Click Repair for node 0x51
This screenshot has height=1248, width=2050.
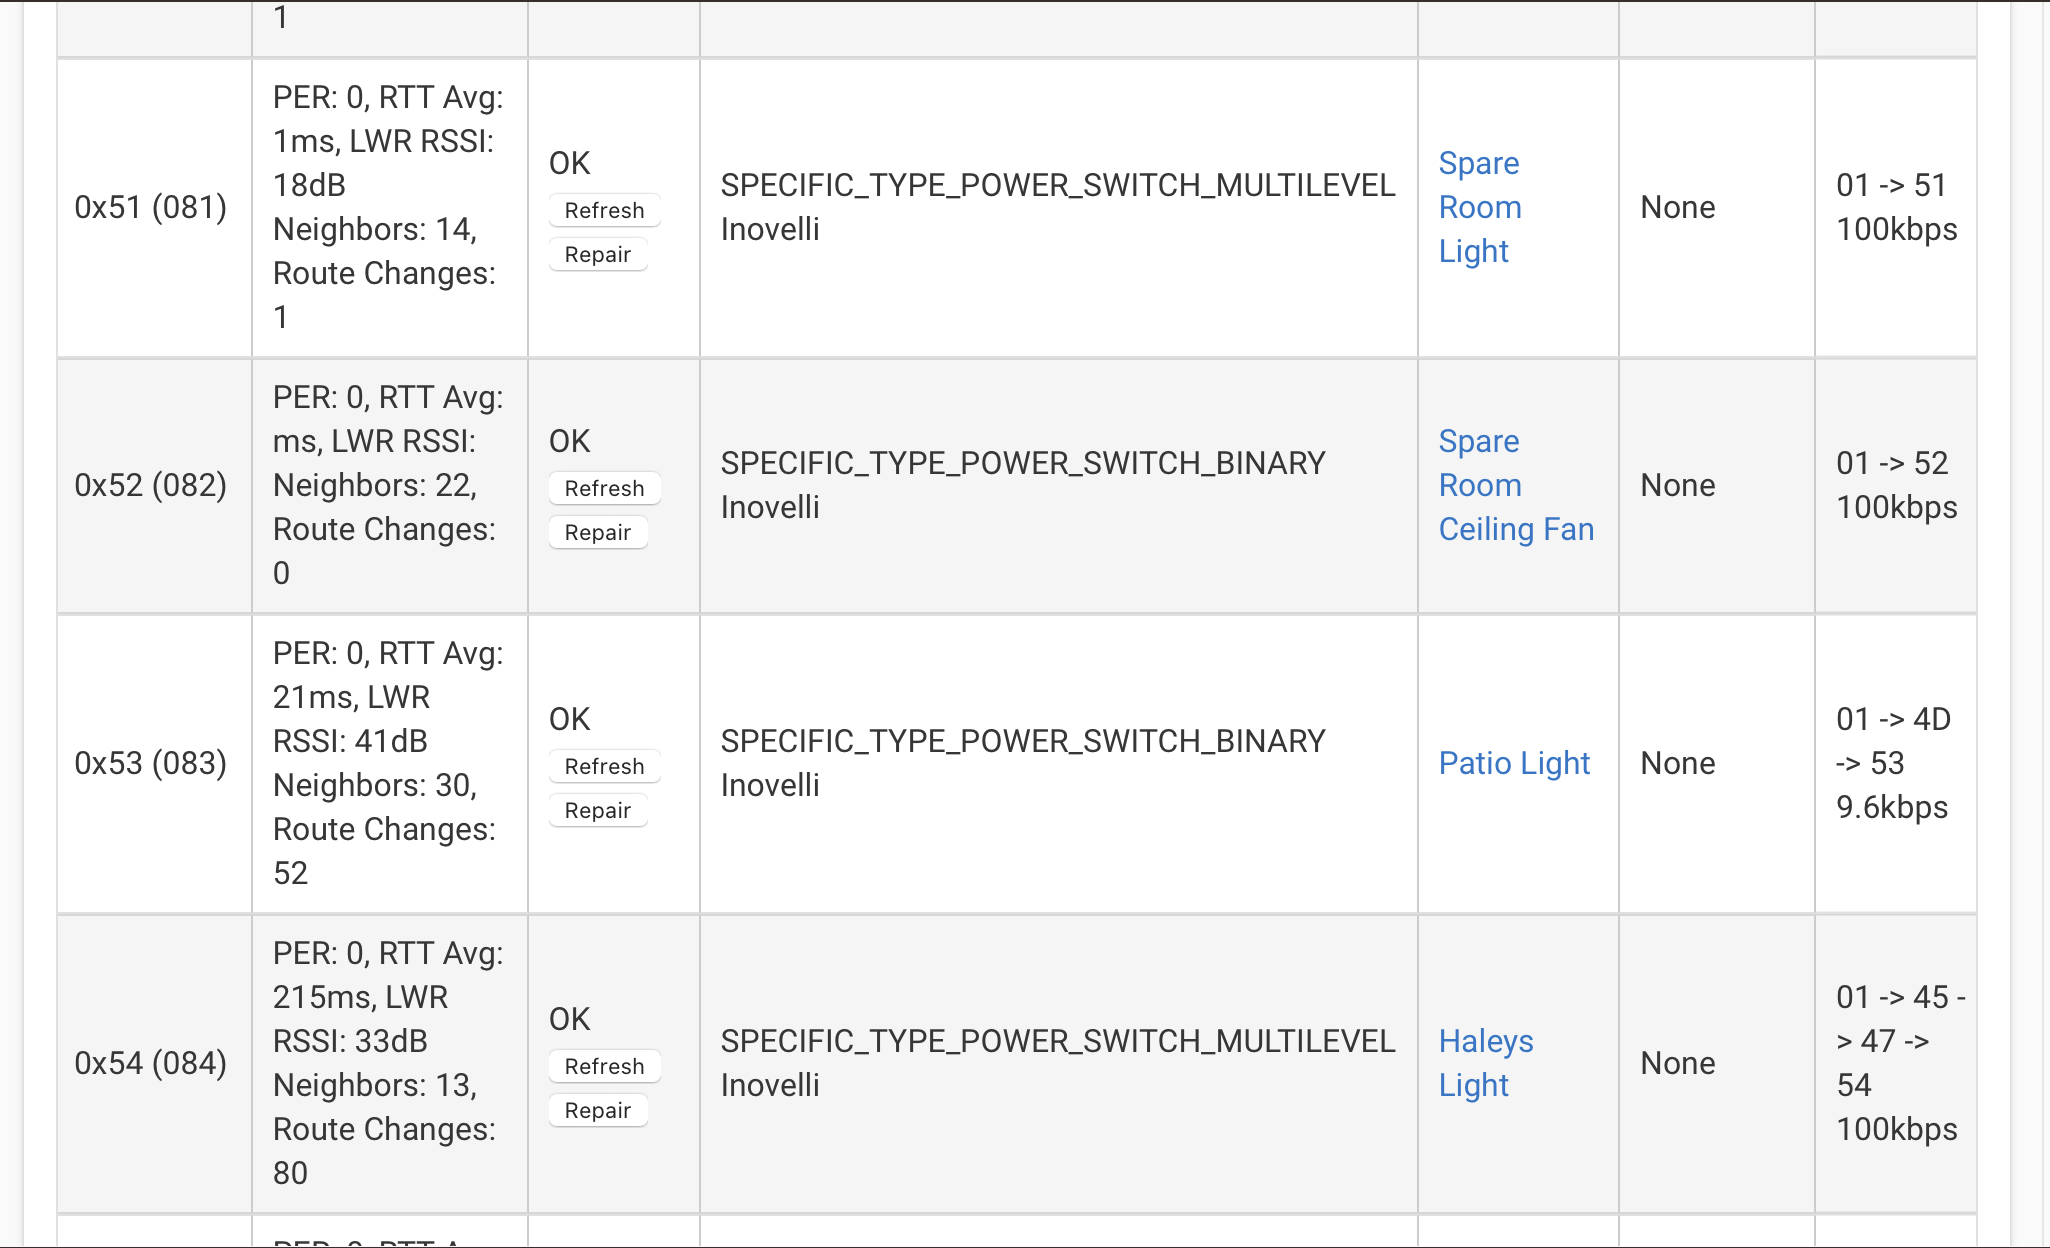coord(598,255)
